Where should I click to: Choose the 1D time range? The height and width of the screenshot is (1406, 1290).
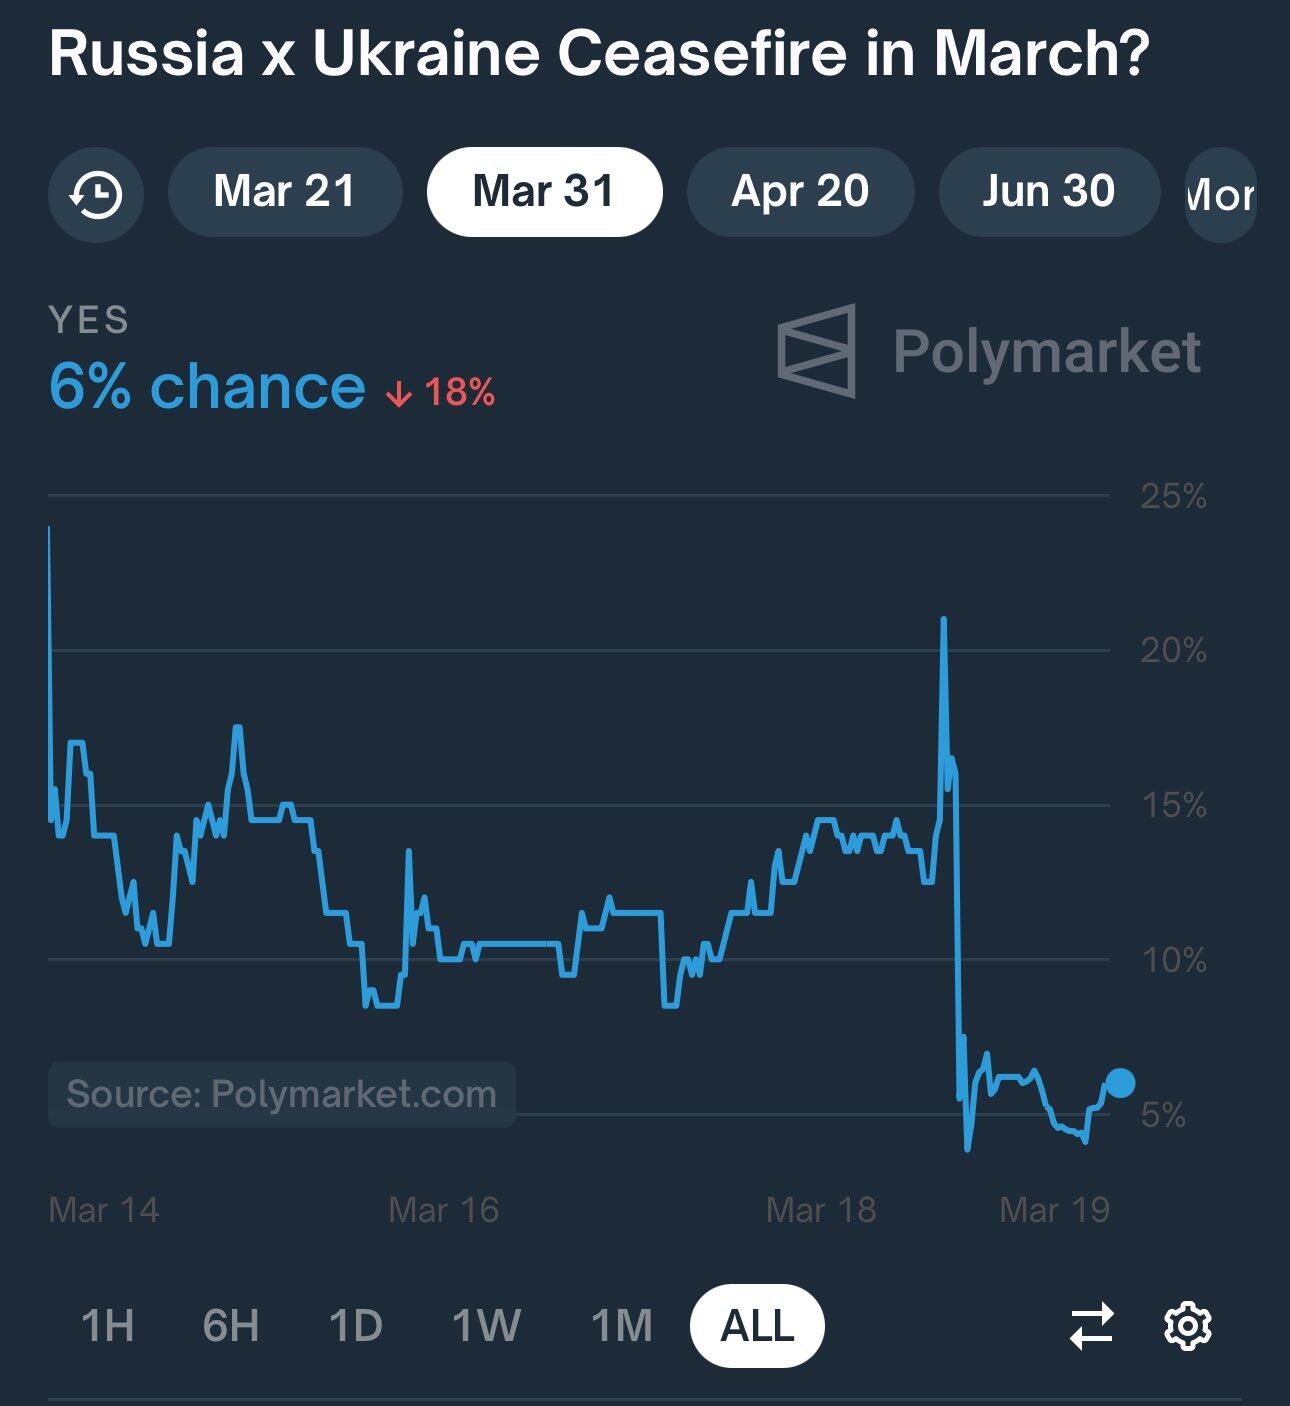[x=356, y=1326]
